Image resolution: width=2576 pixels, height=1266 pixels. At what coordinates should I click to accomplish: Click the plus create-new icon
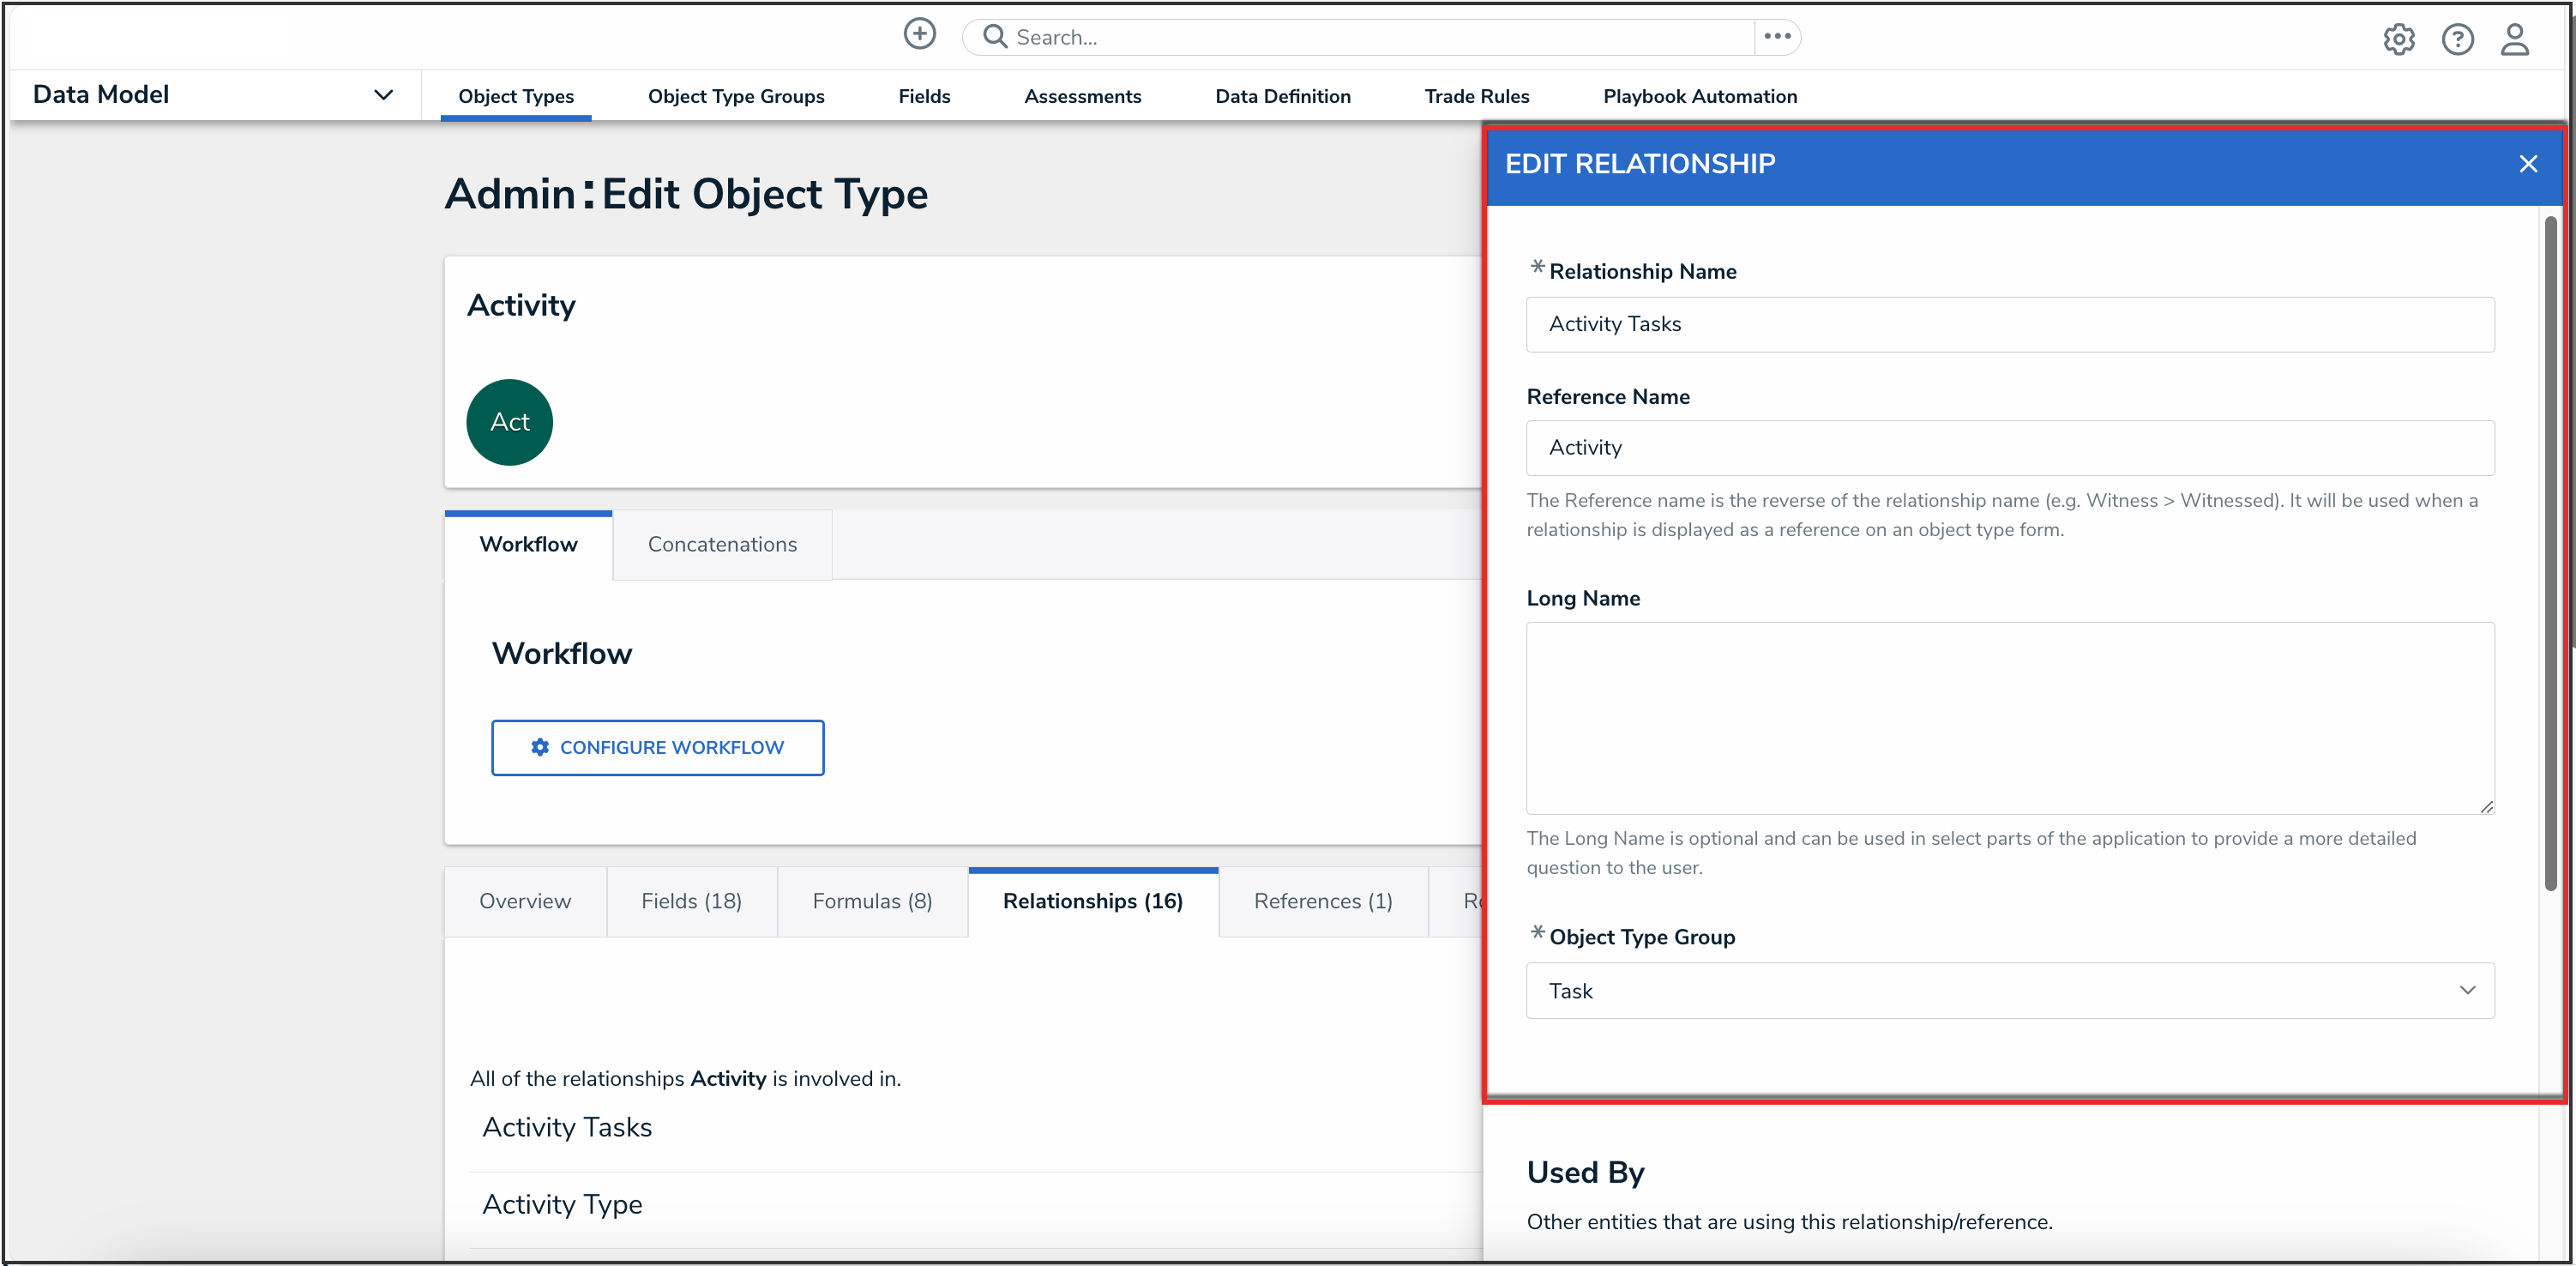[x=919, y=34]
